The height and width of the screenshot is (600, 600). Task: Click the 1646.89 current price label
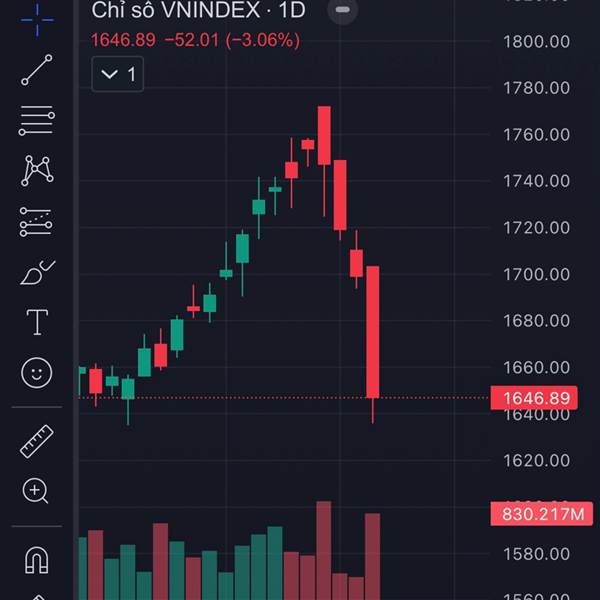point(536,398)
